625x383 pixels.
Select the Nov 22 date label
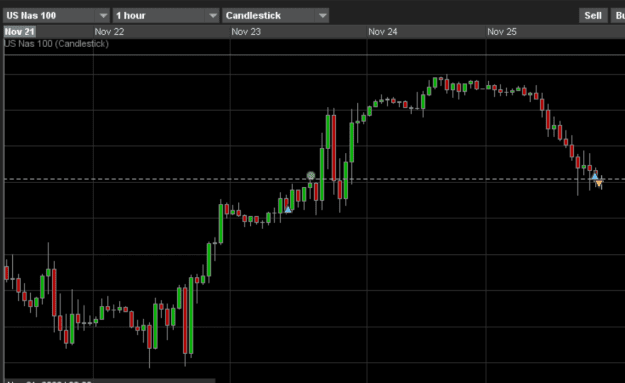tap(109, 31)
